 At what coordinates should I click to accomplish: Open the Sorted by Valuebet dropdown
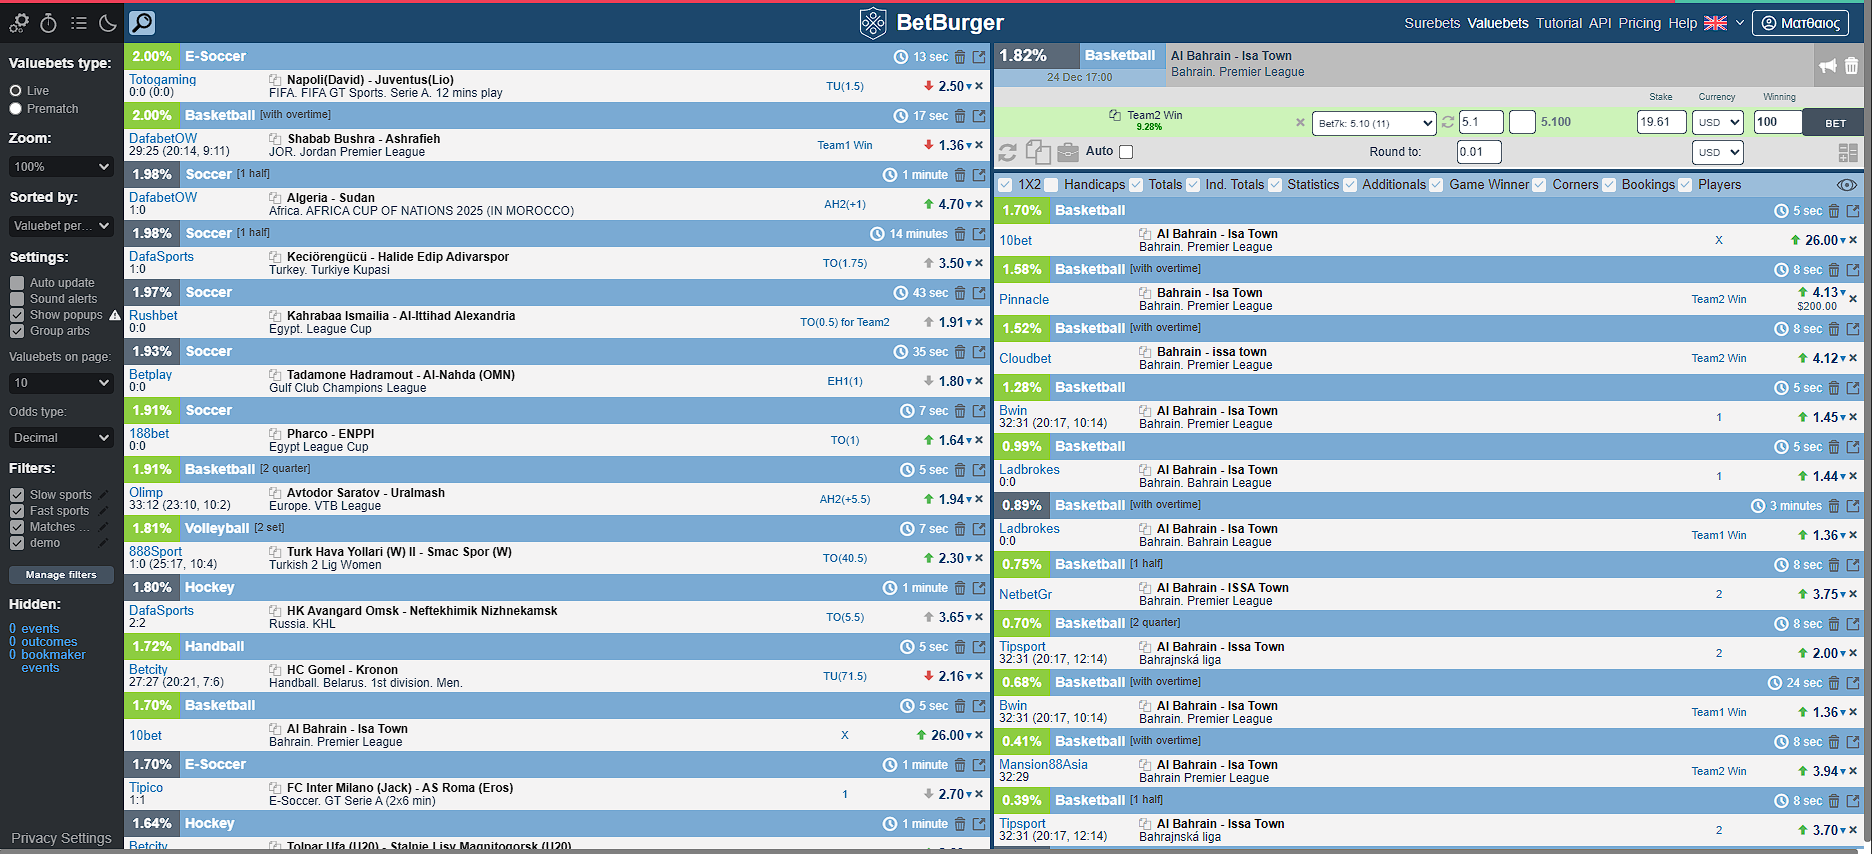coord(61,226)
